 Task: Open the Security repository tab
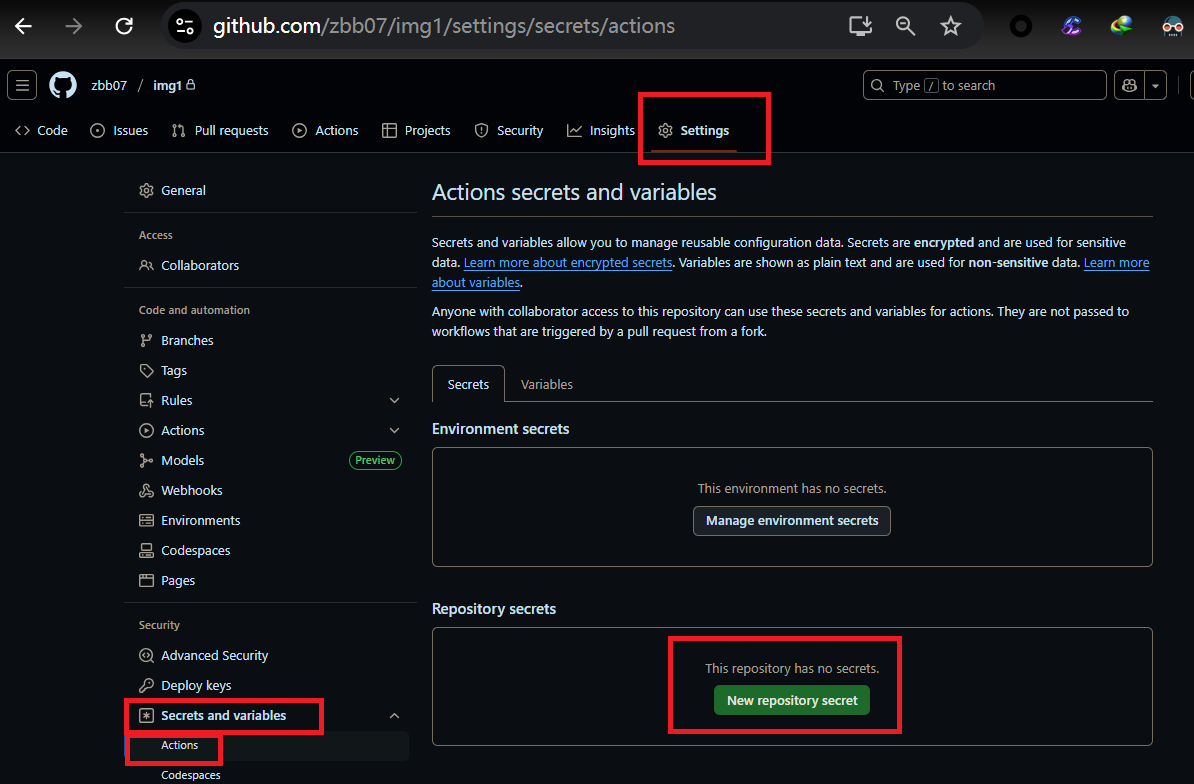509,130
